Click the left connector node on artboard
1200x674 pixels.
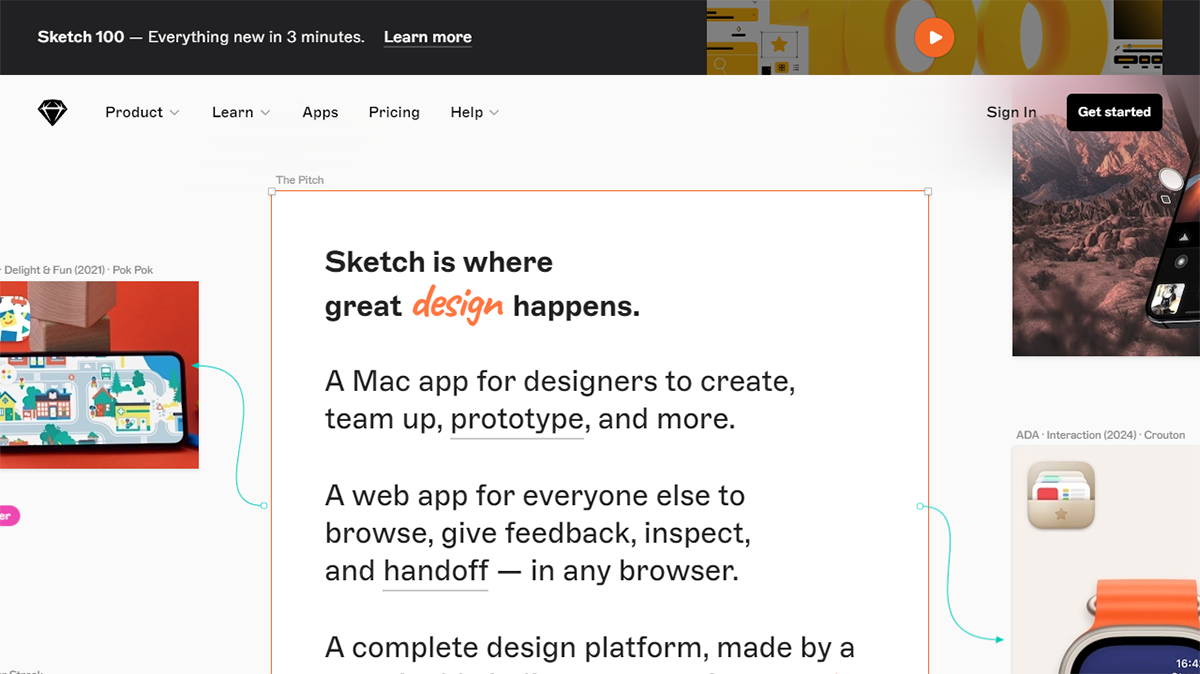(264, 505)
